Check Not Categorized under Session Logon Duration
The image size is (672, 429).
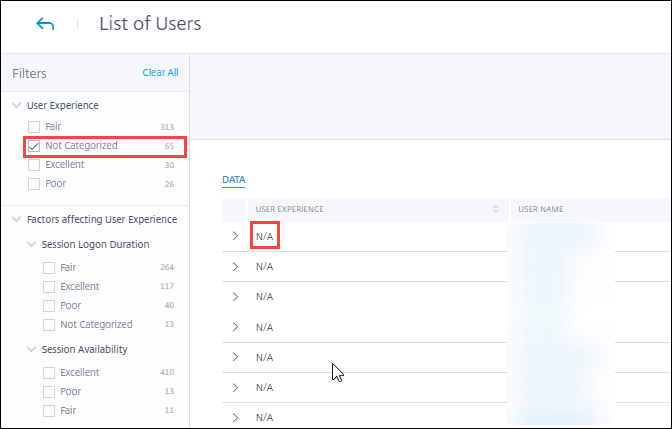pyautogui.click(x=49, y=325)
